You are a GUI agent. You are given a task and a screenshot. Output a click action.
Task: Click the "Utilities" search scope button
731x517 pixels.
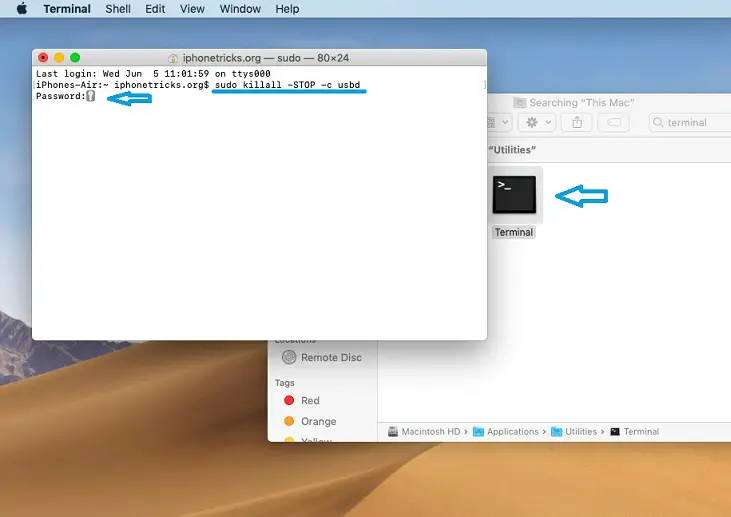[511, 149]
